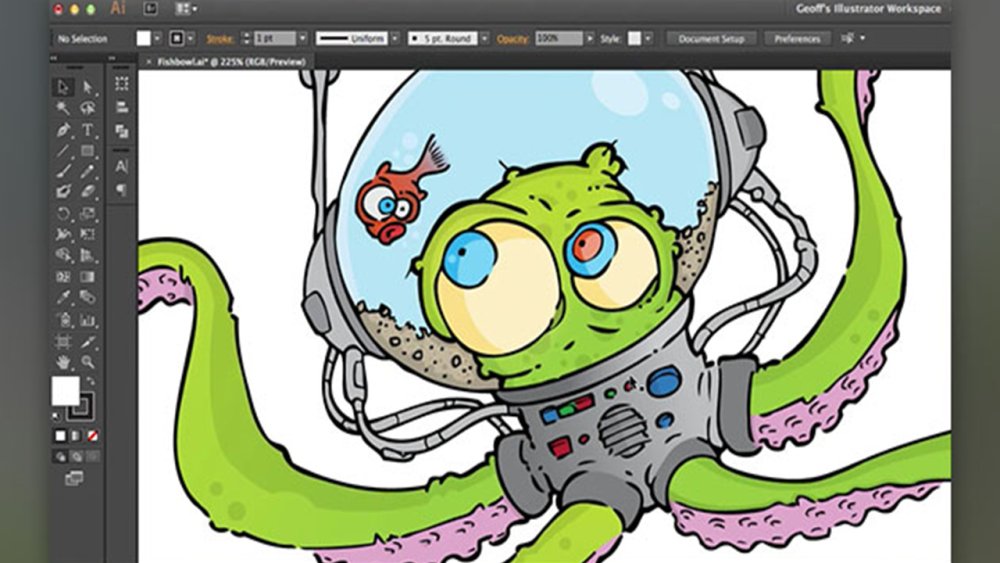Select the Hand tool

[x=63, y=363]
